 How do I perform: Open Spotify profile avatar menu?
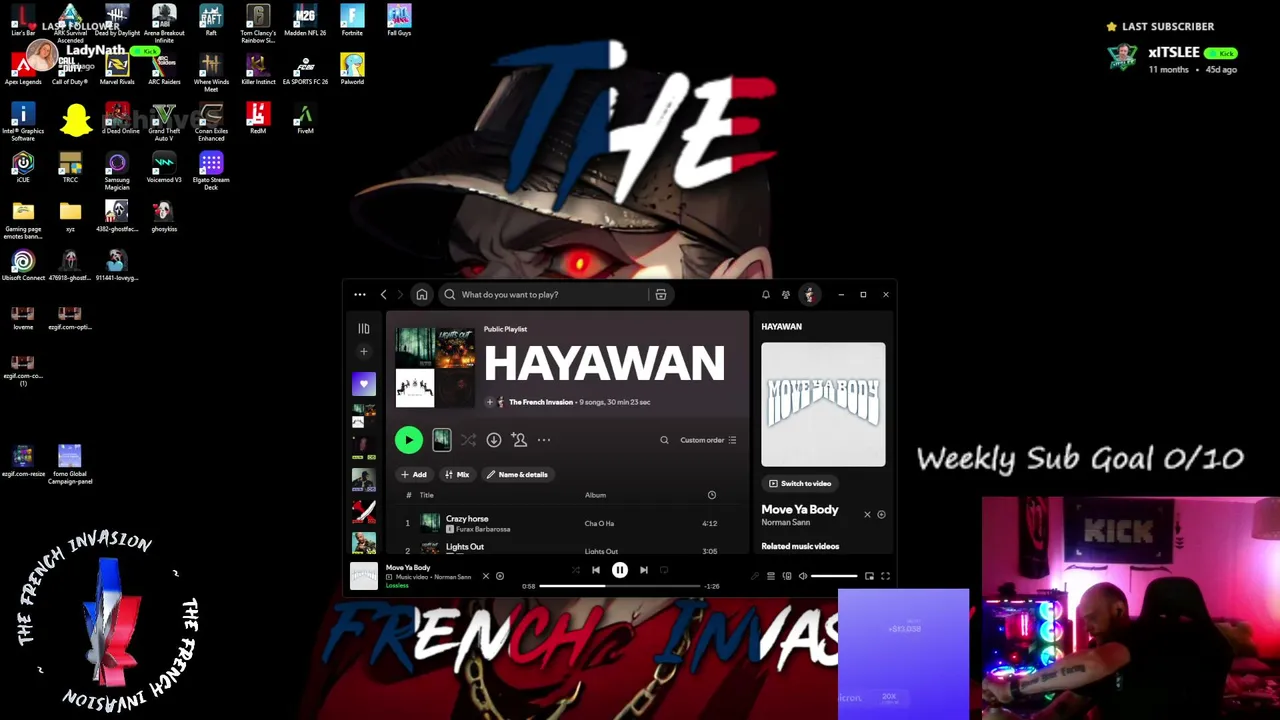(x=809, y=295)
